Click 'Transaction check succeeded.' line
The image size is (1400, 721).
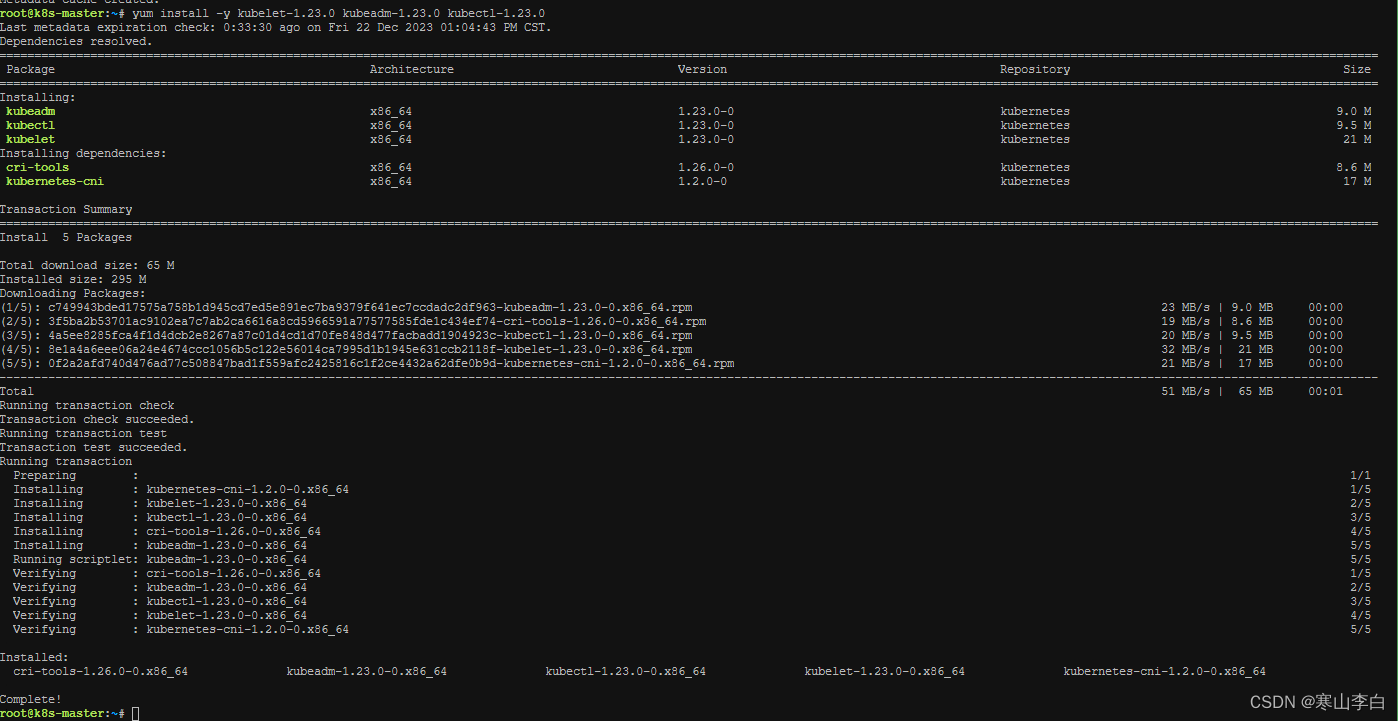click(x=97, y=420)
